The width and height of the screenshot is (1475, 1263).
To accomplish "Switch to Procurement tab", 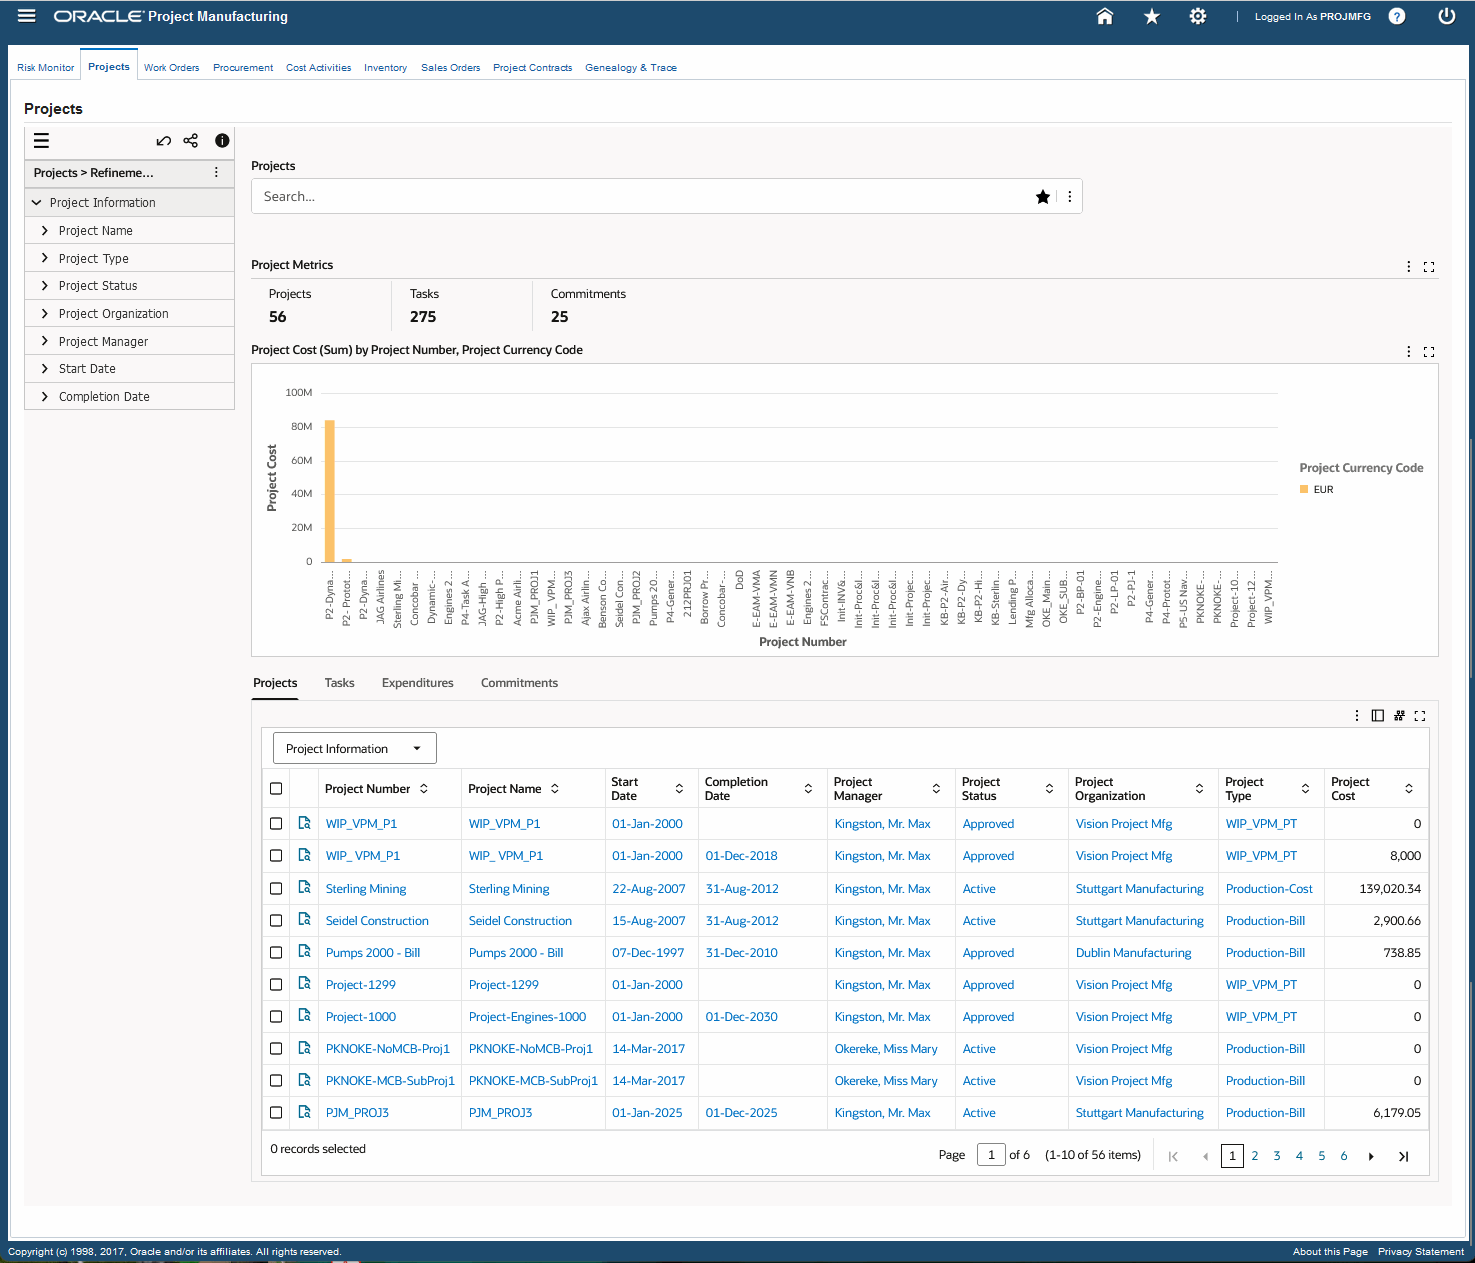I will click(243, 68).
